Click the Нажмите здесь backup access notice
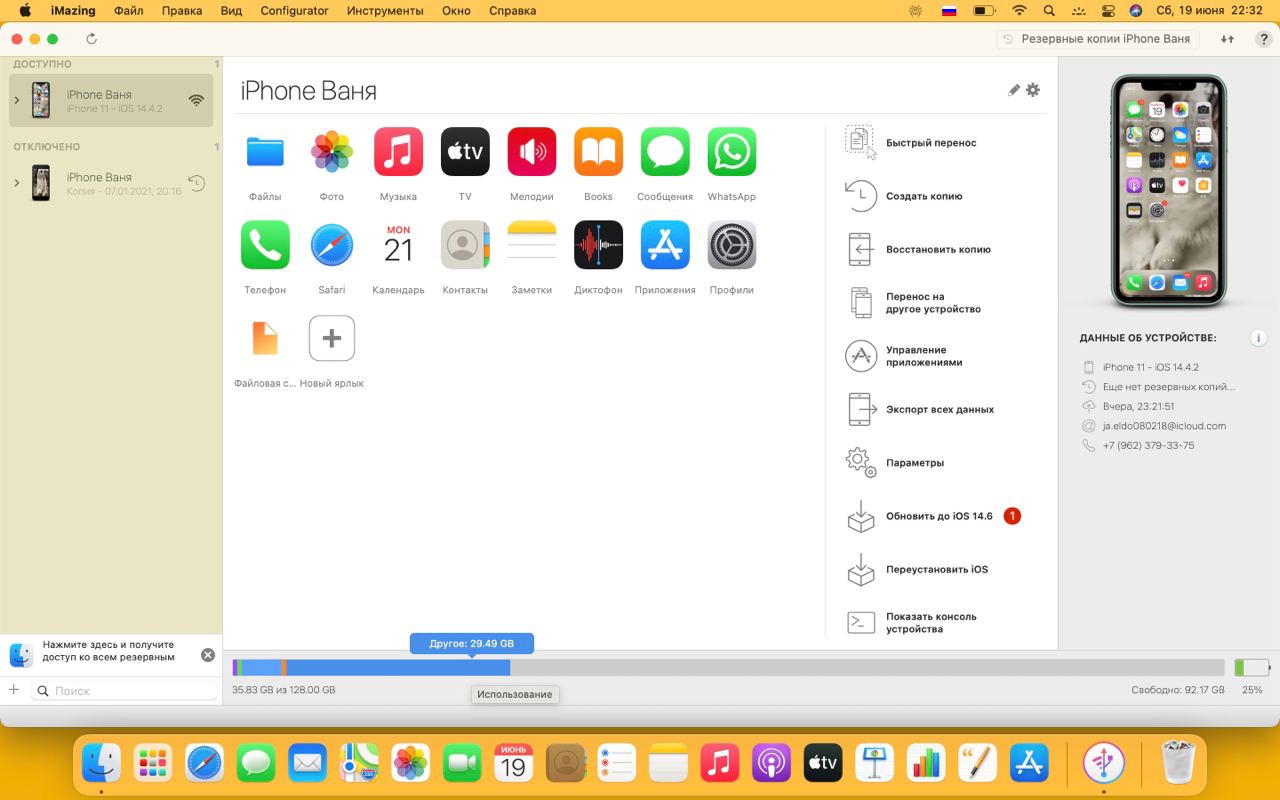The width and height of the screenshot is (1280, 800). (x=108, y=651)
